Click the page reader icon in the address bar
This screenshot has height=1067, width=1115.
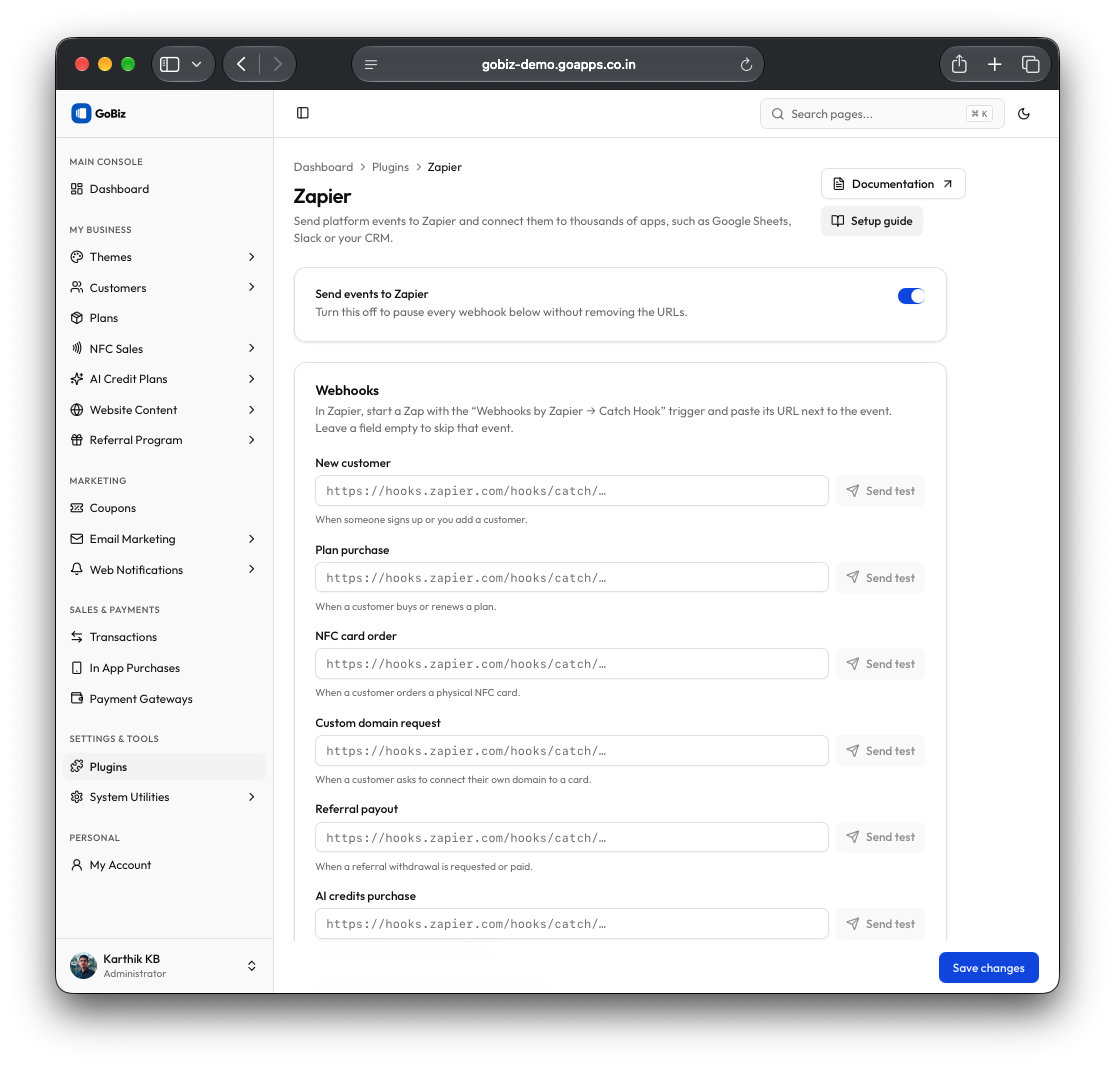tap(371, 65)
